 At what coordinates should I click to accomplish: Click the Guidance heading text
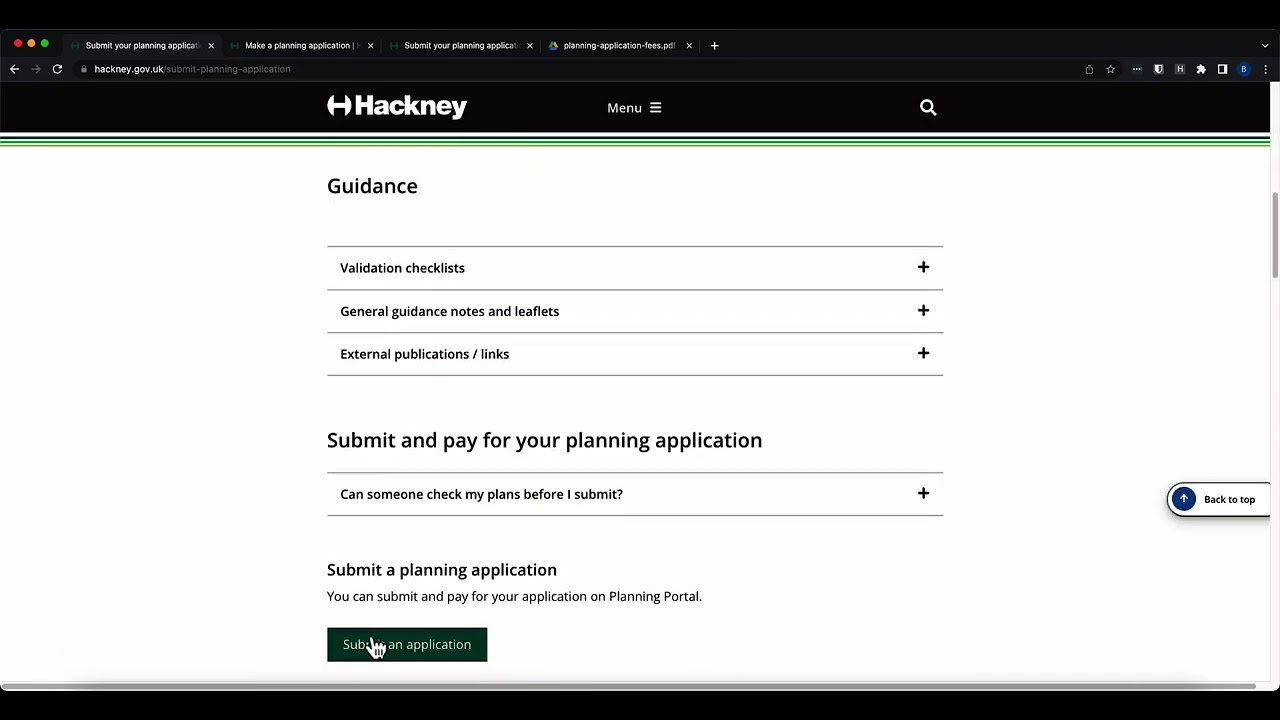pyautogui.click(x=372, y=186)
